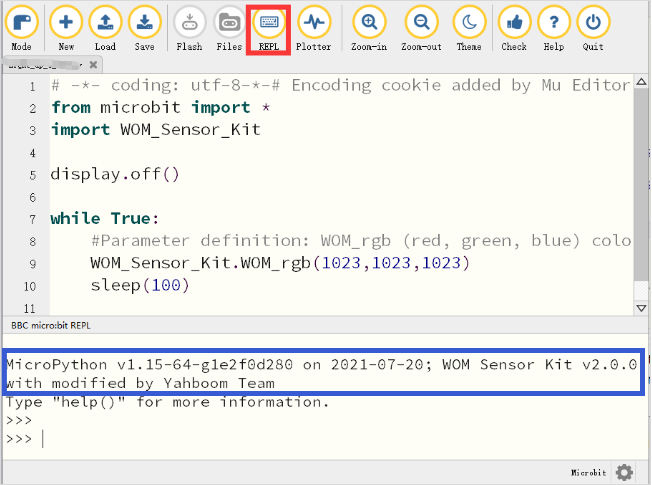The image size is (652, 485).
Task: Click line 'import WOM_Sensor_Kit'
Action: click(156, 130)
